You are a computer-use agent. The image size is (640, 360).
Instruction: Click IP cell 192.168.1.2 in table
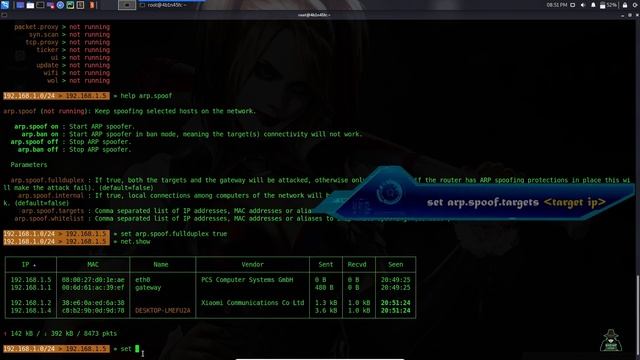tap(31, 303)
